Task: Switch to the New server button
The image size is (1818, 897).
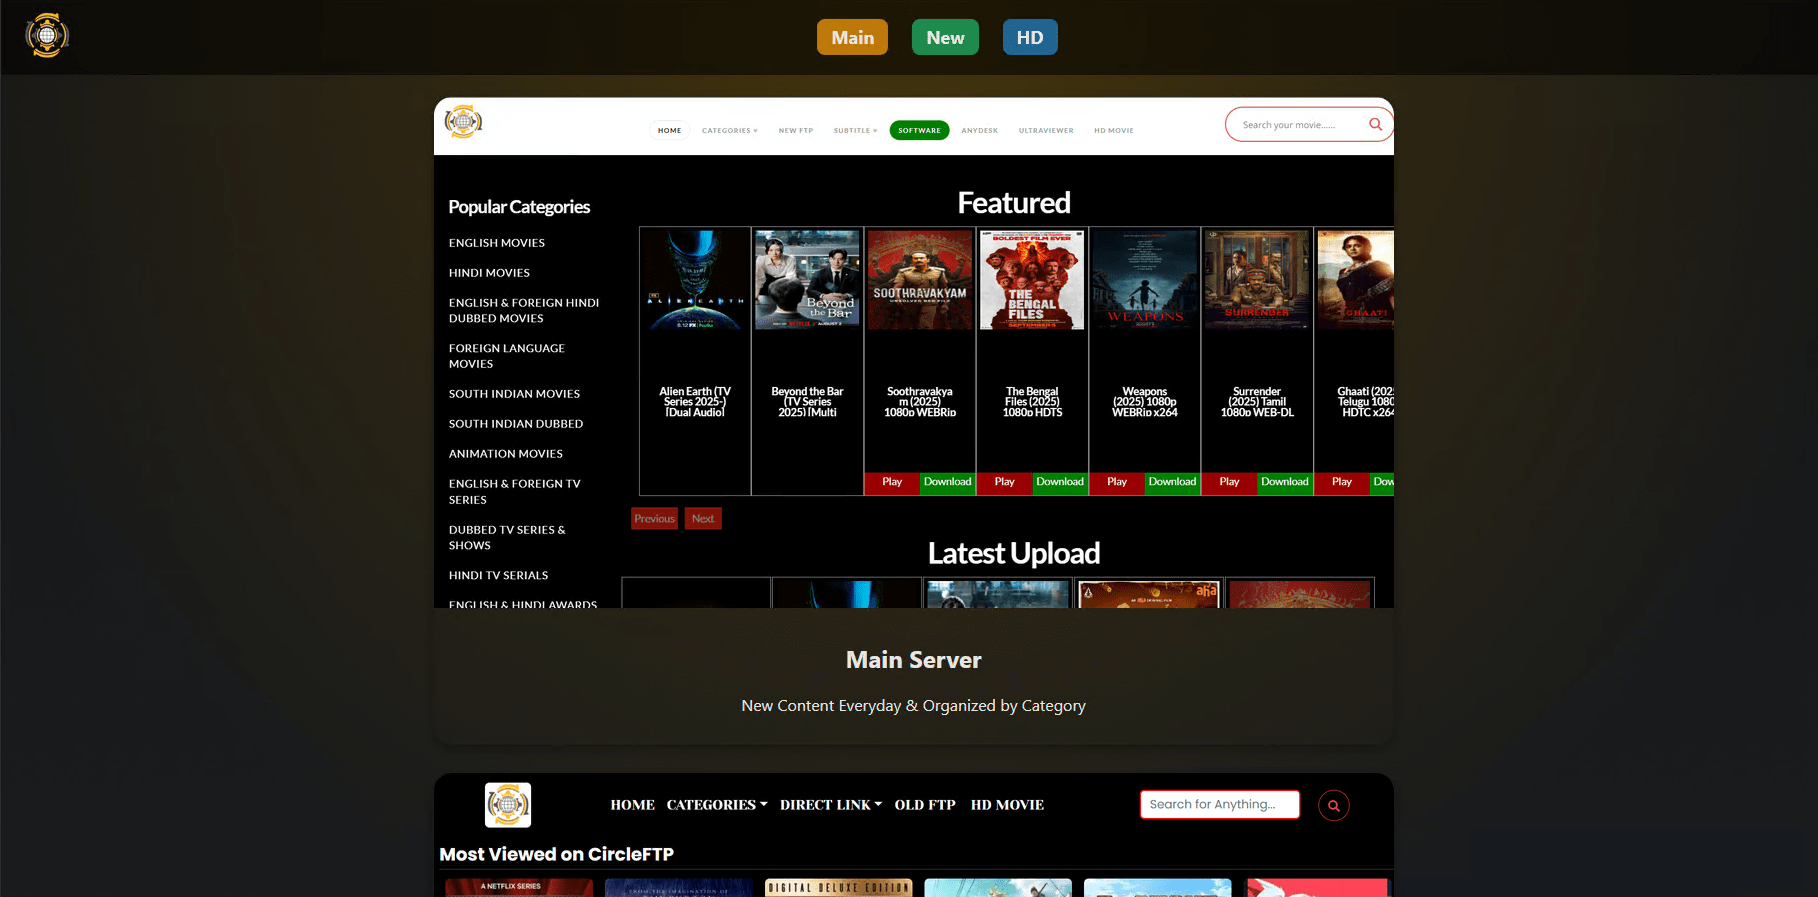Action: pyautogui.click(x=945, y=38)
